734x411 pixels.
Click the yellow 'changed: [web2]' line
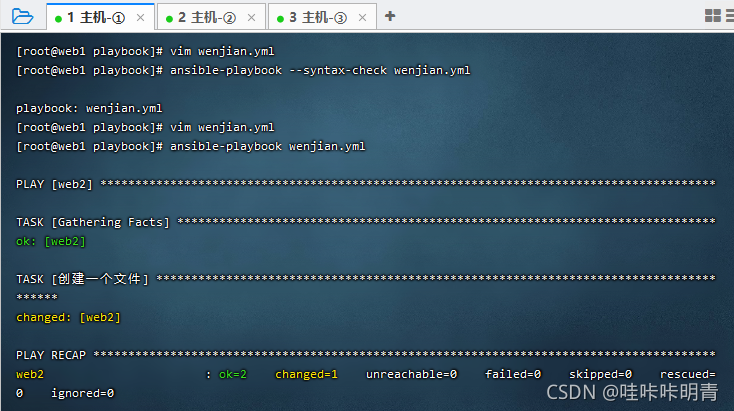click(68, 317)
